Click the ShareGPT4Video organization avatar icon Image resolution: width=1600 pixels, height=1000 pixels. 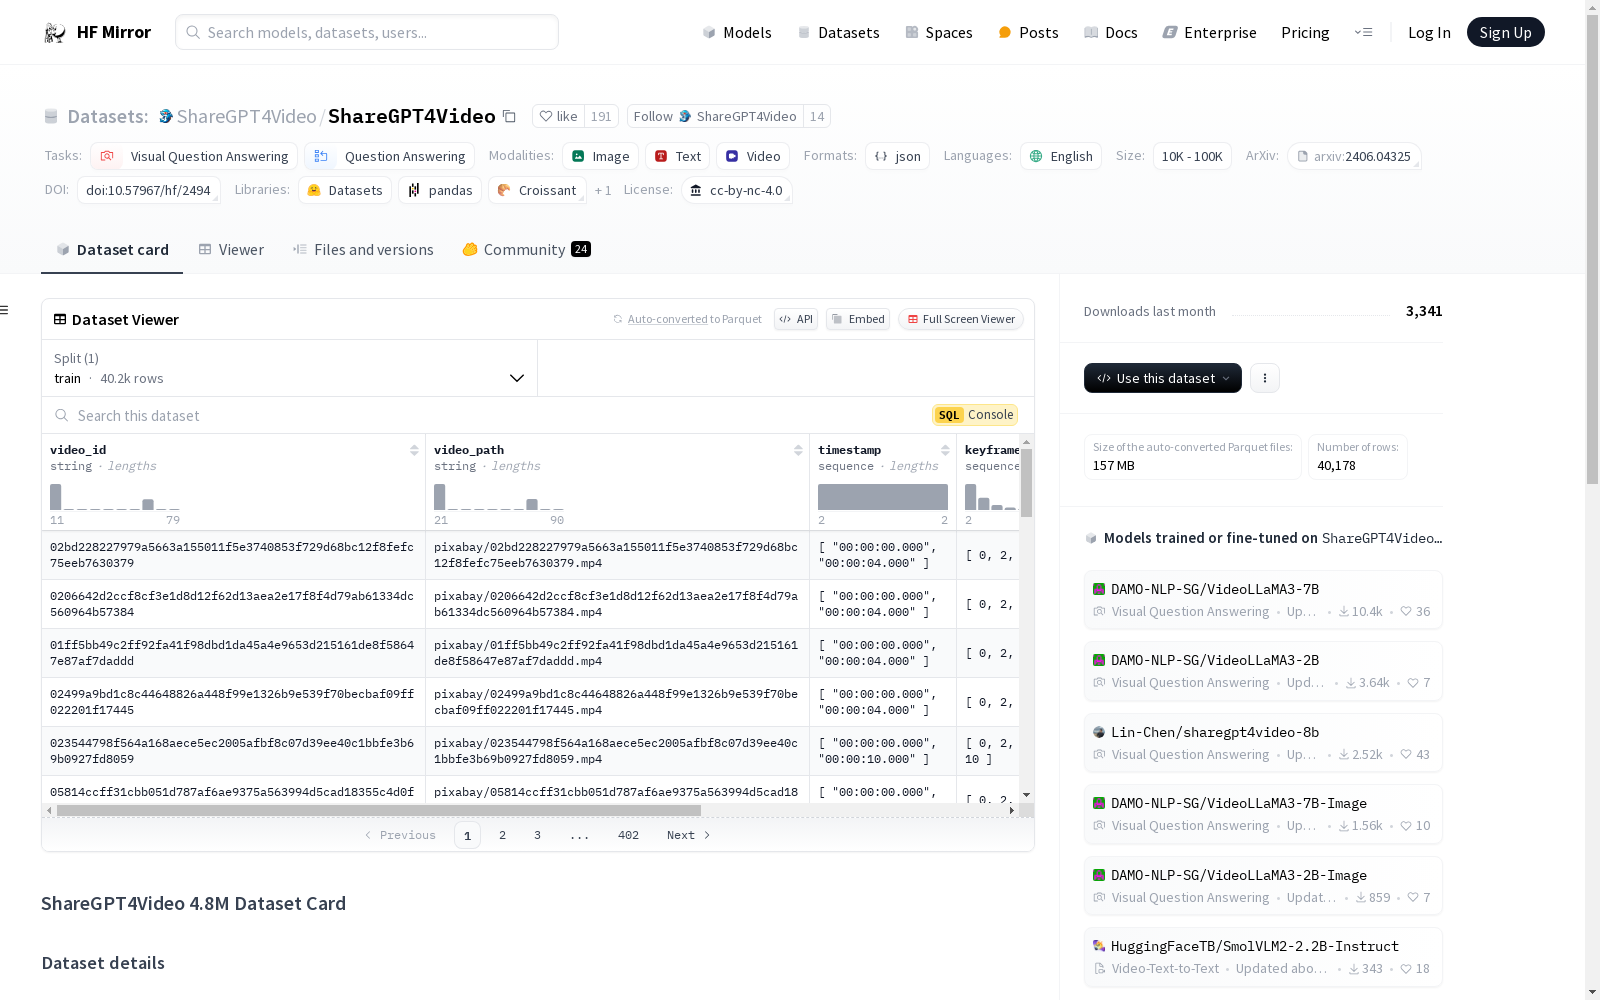(x=166, y=117)
